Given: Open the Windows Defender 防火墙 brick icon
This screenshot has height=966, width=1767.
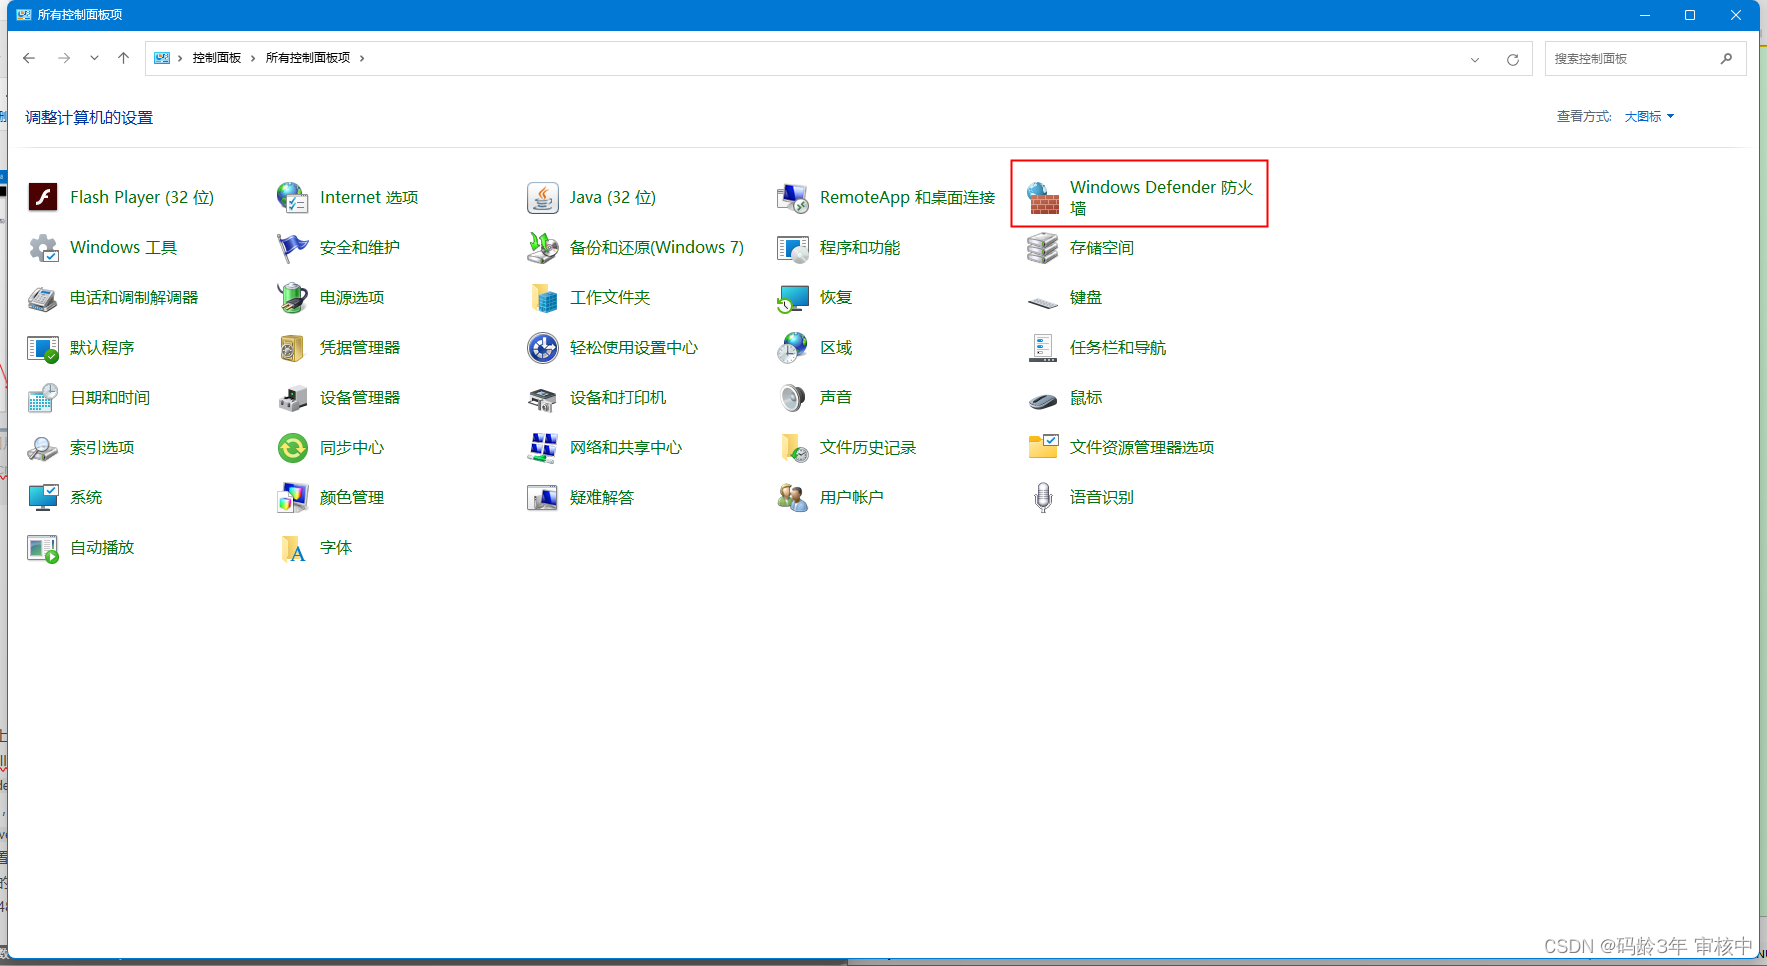Looking at the screenshot, I should [x=1043, y=198].
